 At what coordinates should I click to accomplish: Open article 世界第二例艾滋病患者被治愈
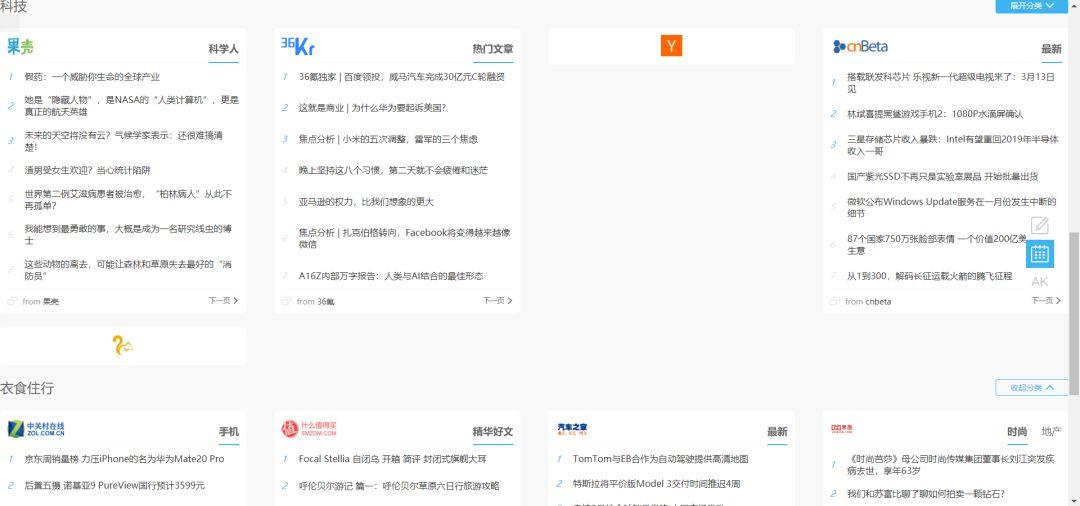(x=128, y=200)
